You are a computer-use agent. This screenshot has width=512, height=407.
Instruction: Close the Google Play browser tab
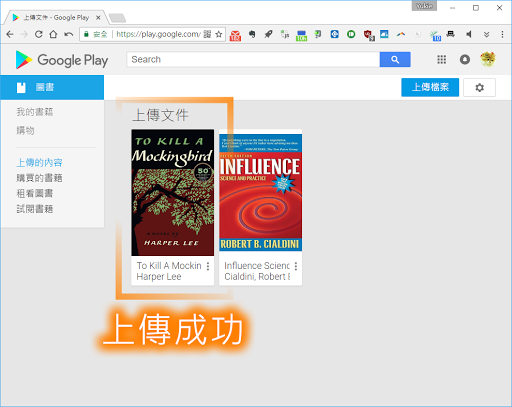tap(98, 18)
